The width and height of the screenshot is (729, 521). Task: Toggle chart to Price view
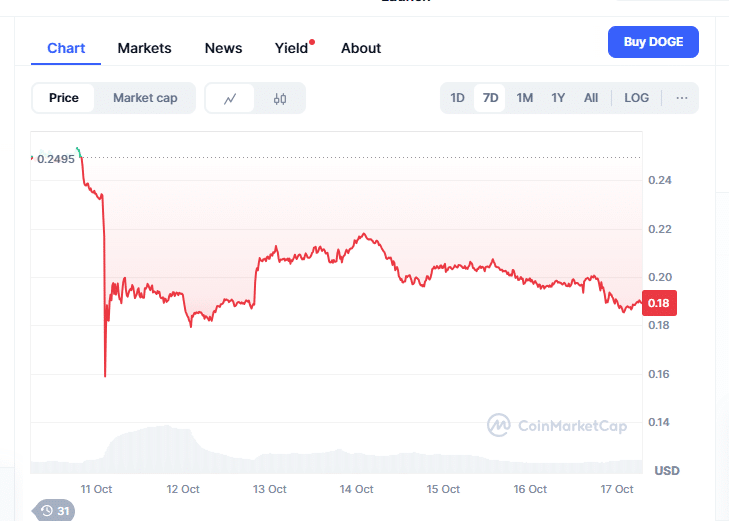click(64, 98)
